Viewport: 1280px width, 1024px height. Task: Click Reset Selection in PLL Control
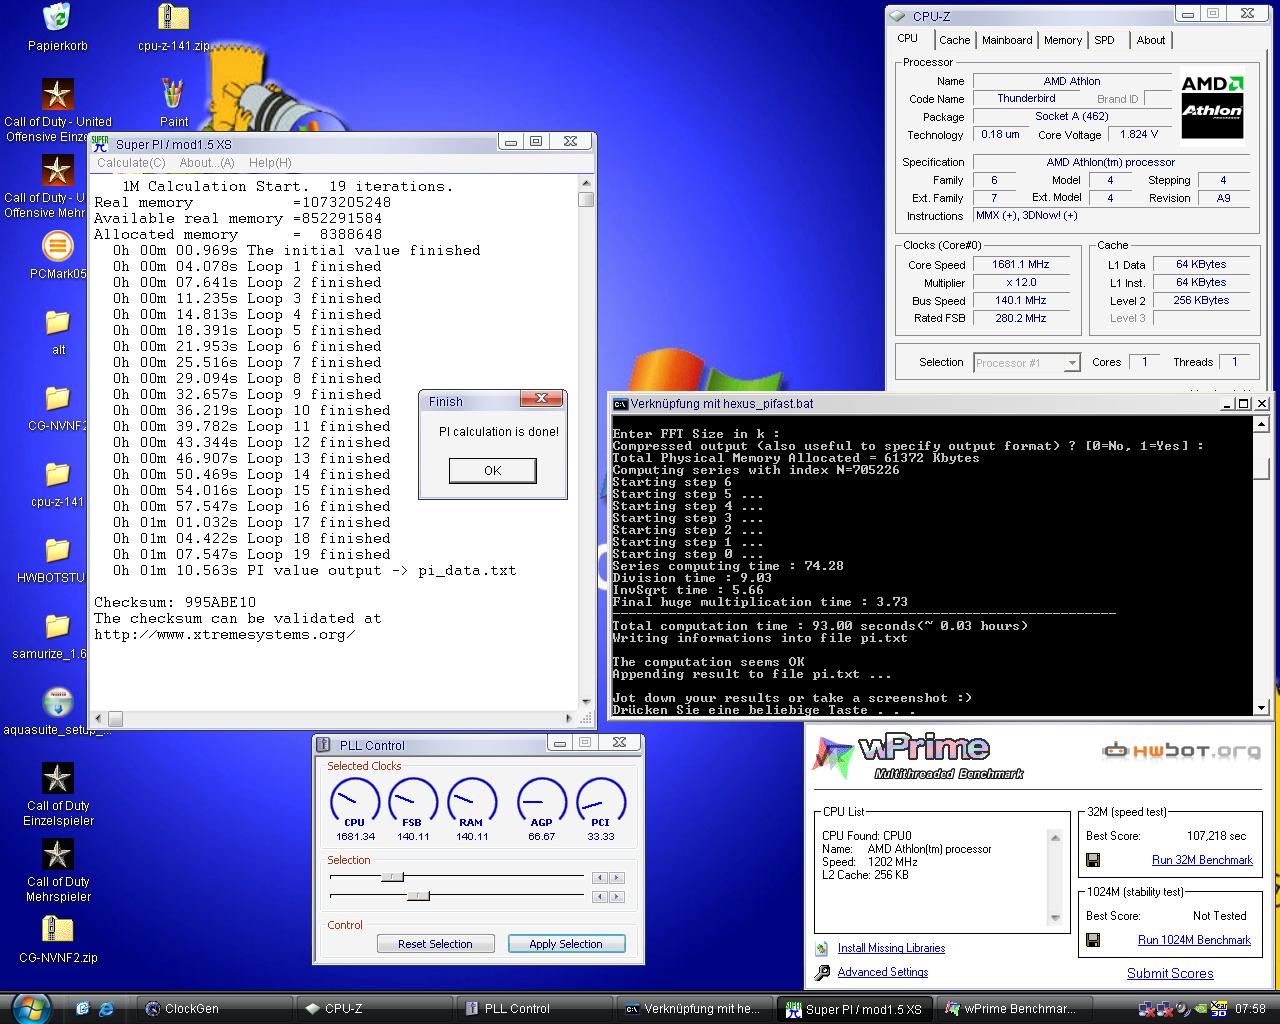click(435, 944)
